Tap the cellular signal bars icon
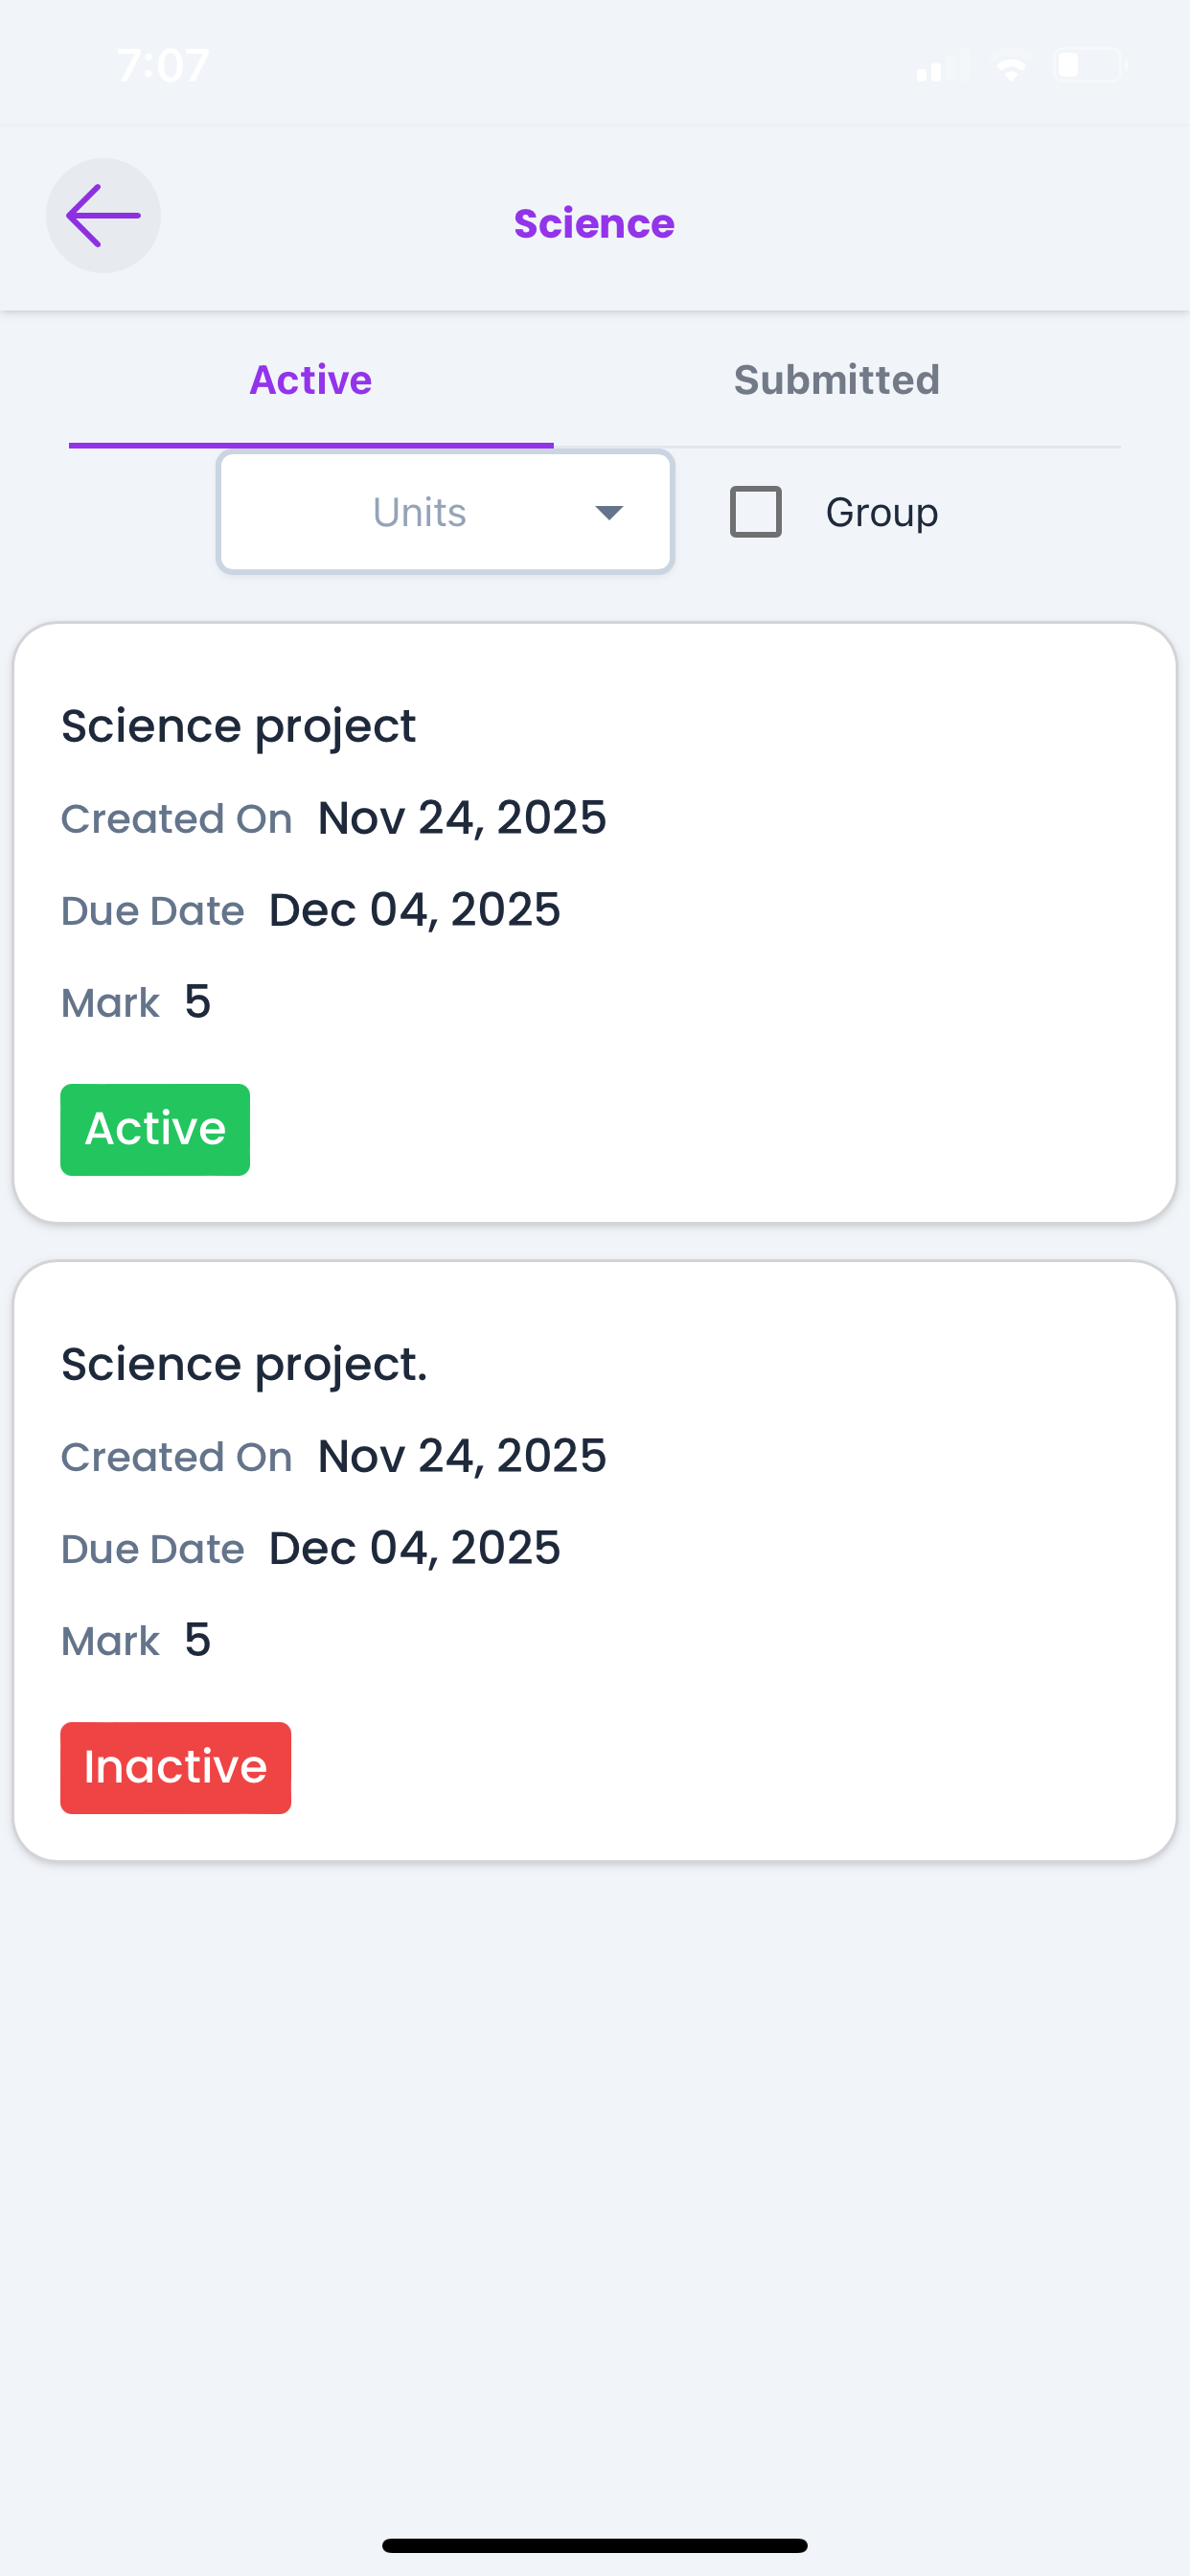The height and width of the screenshot is (2576, 1190). (x=941, y=67)
